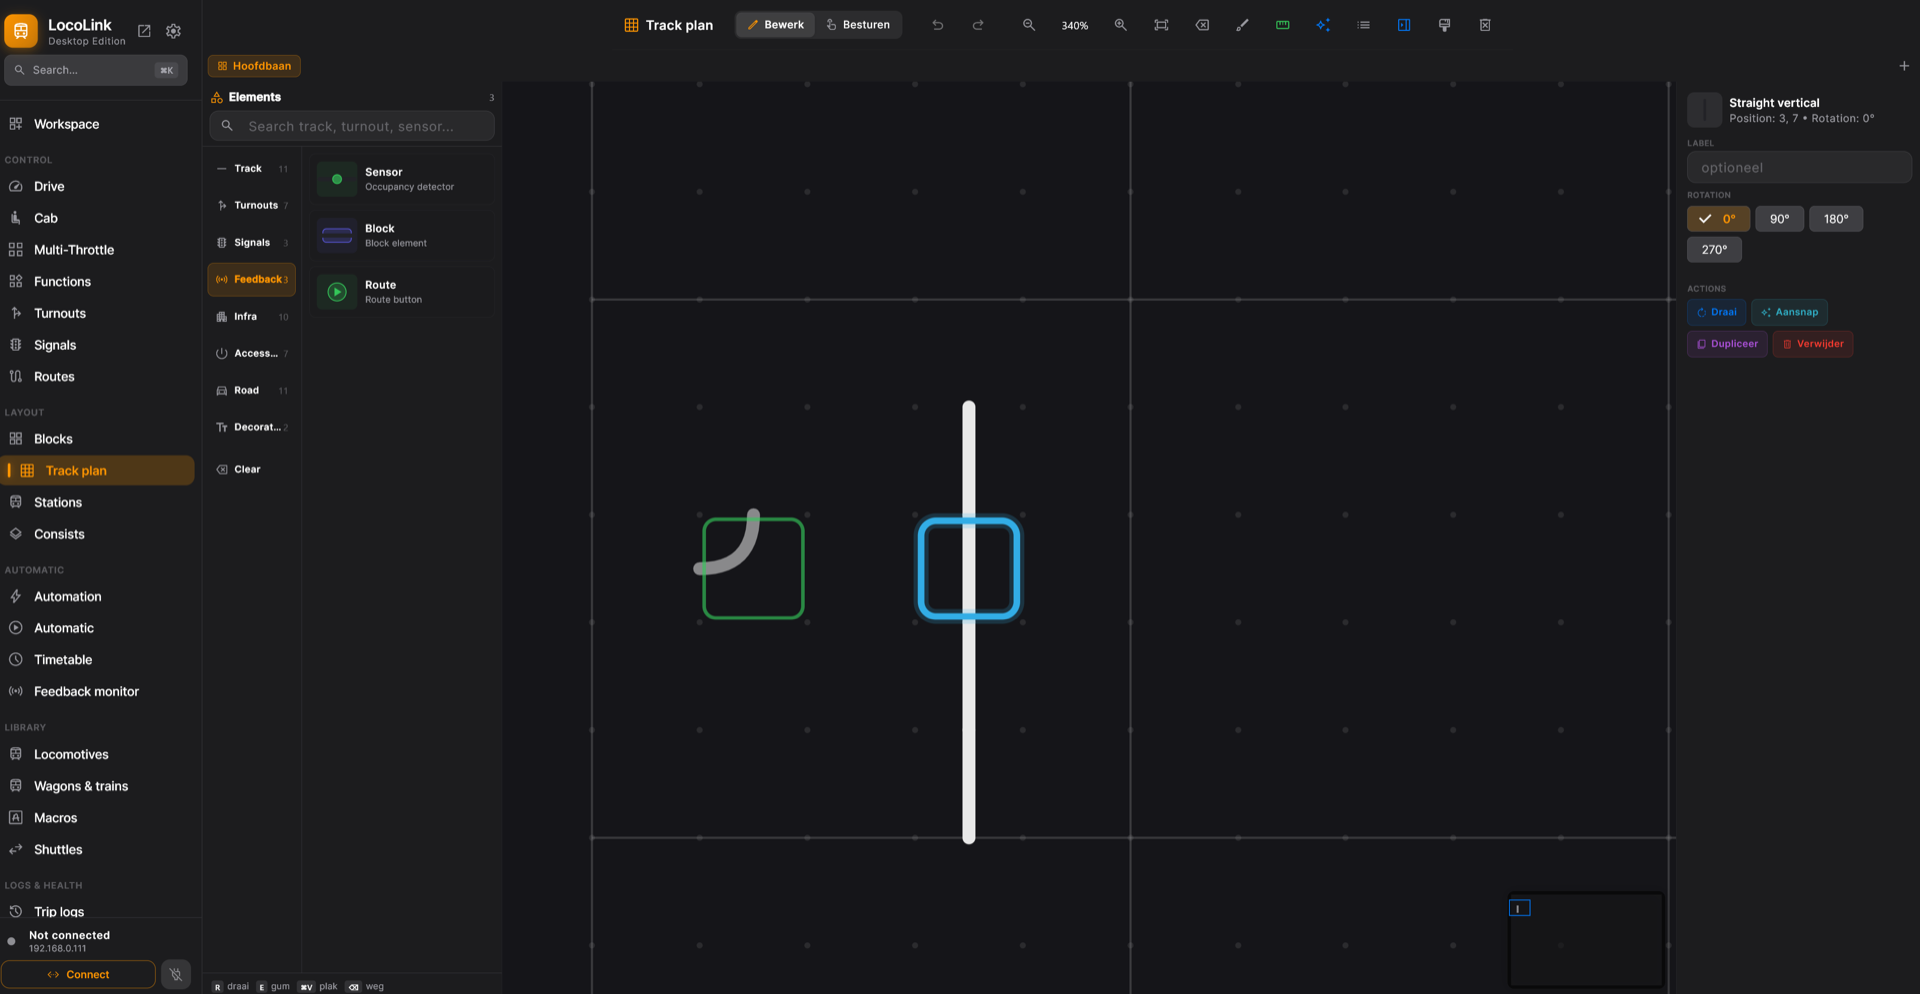Set rotation to 180°
Image resolution: width=1920 pixels, height=994 pixels.
click(x=1836, y=219)
